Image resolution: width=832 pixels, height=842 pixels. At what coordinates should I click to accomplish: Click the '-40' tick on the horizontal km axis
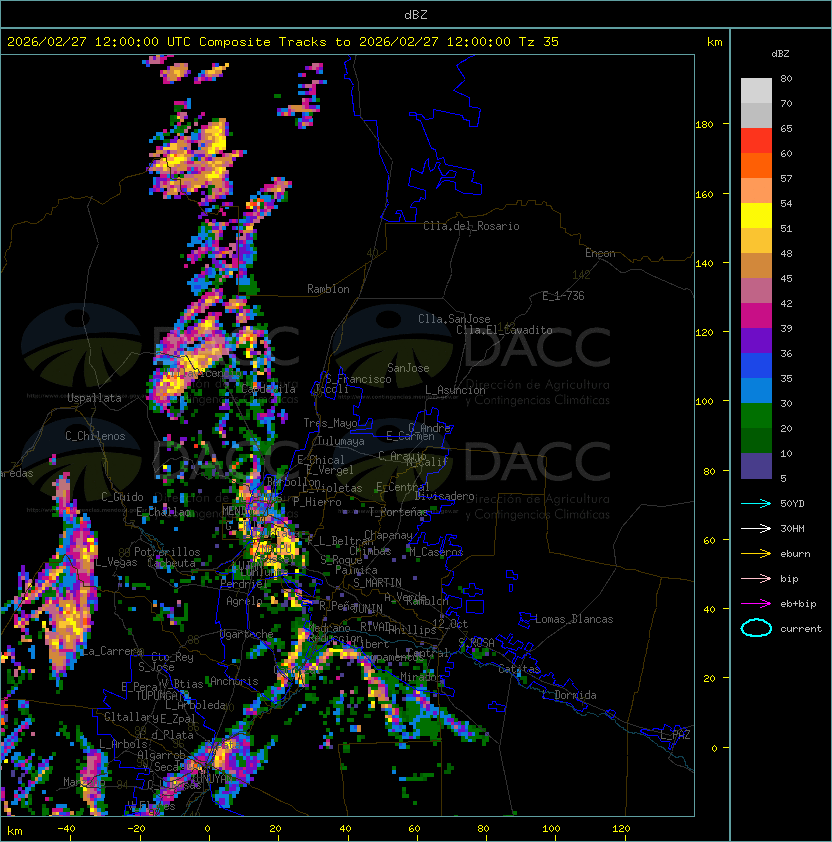[66, 829]
